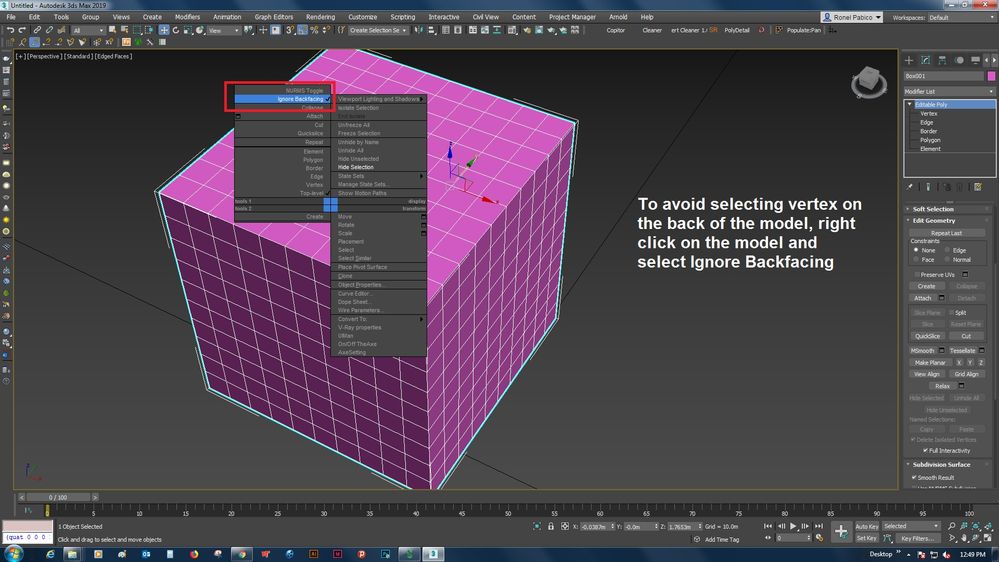
Task: Open the Graph Editors menu
Action: pos(273,17)
